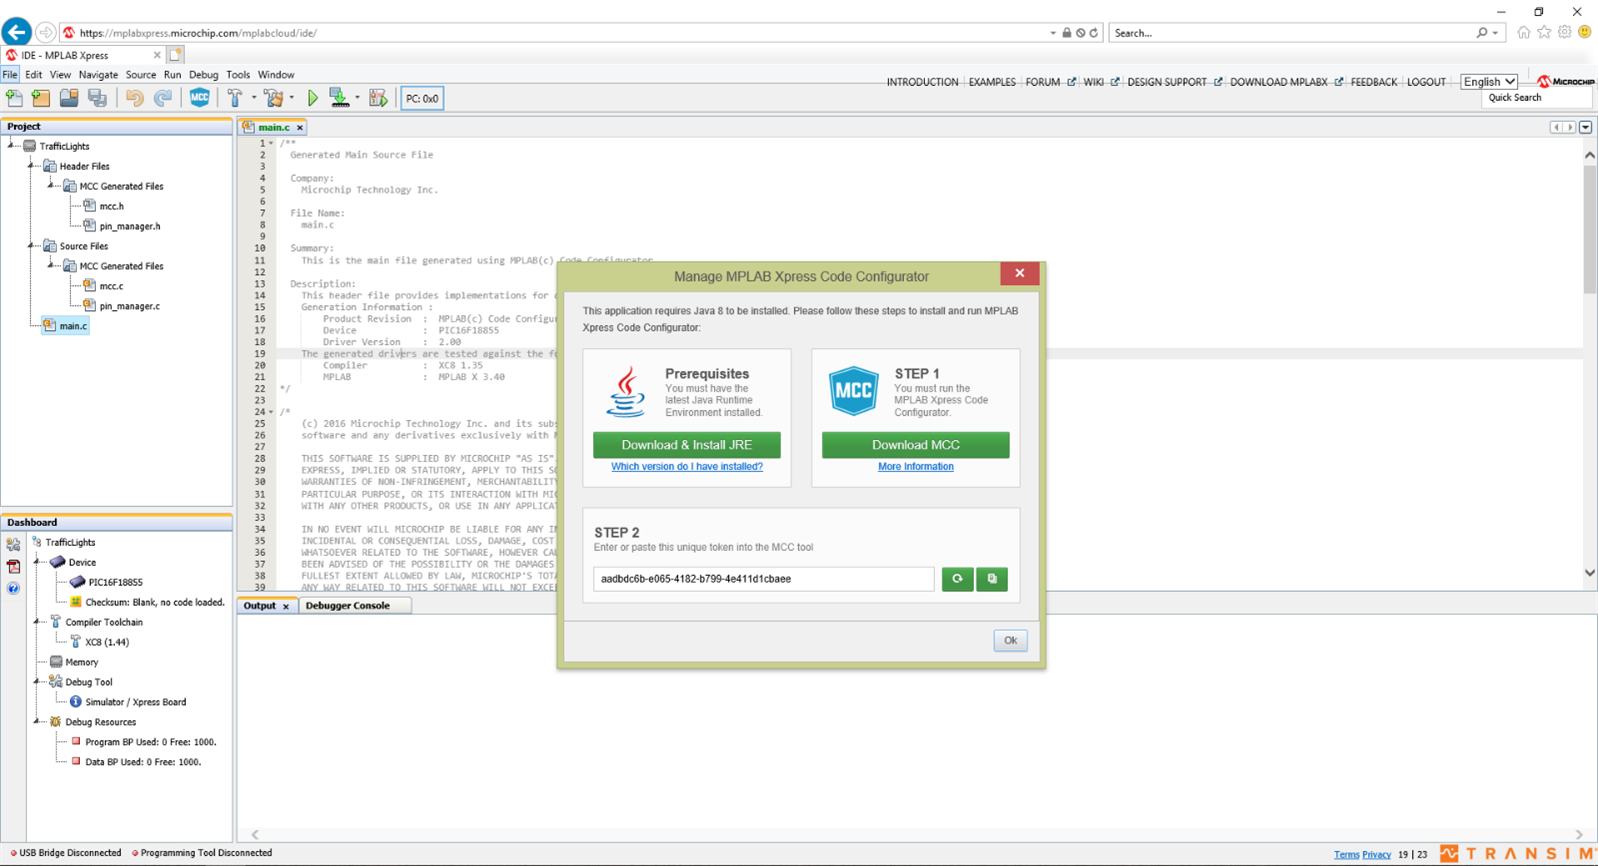Collapse the Debug Tool node
Viewport: 1598px width, 866px height.
[x=37, y=682]
